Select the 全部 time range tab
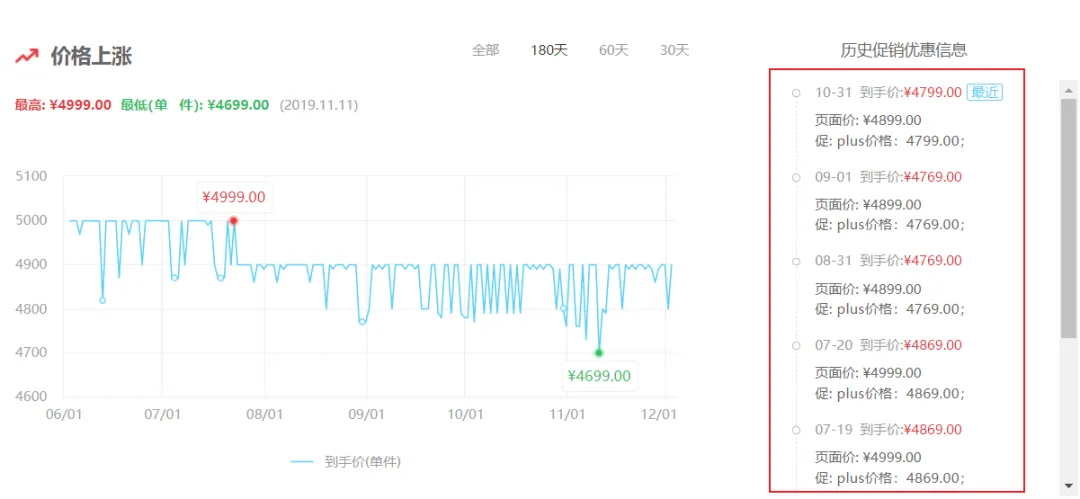The image size is (1080, 499). [485, 50]
